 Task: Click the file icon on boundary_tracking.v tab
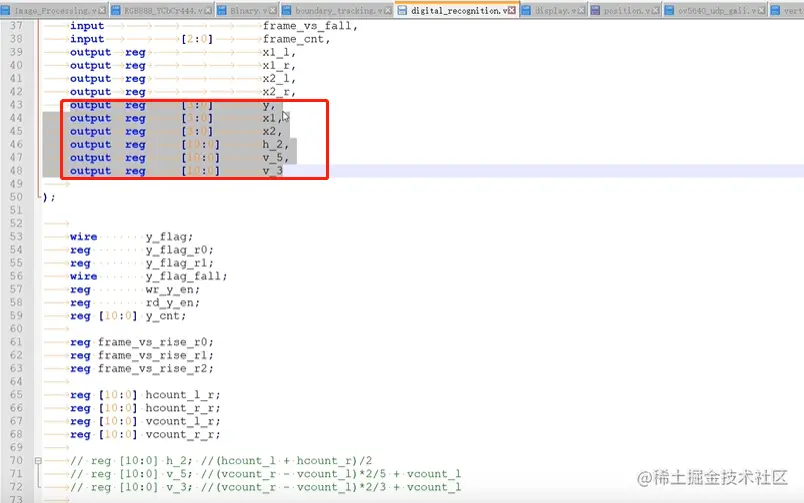point(287,10)
